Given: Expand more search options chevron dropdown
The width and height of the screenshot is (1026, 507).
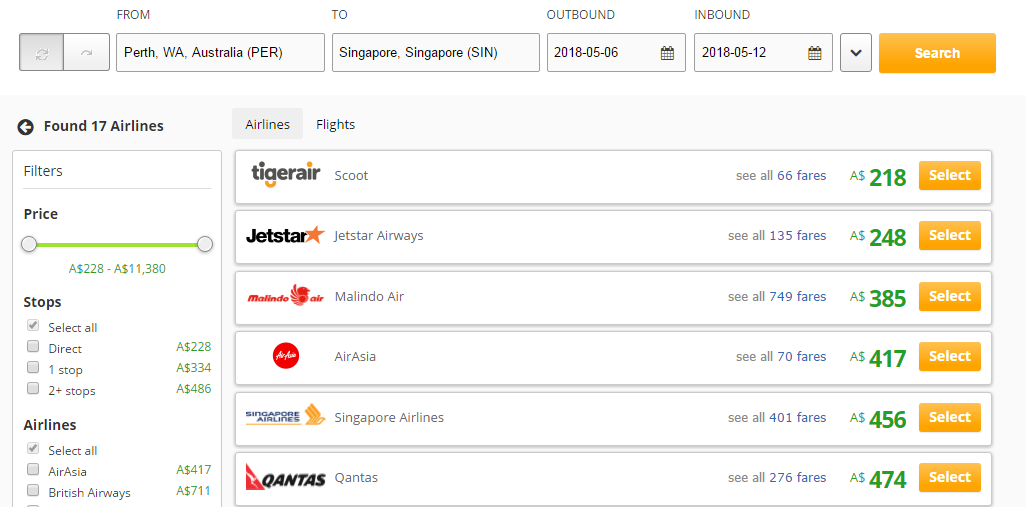Looking at the screenshot, I should click(x=856, y=53).
